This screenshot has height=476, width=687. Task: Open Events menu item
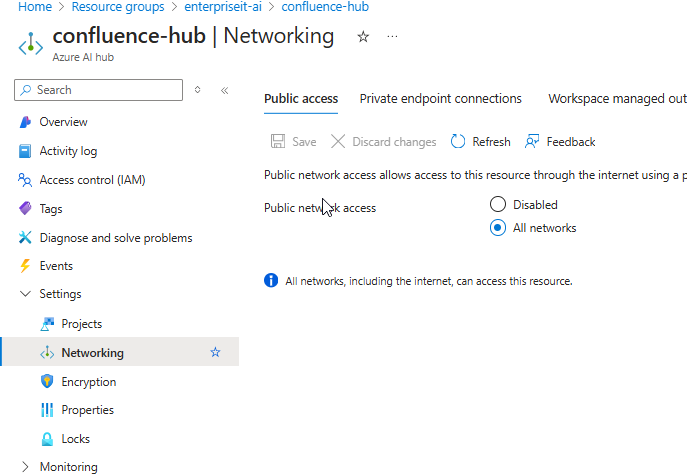(x=56, y=266)
